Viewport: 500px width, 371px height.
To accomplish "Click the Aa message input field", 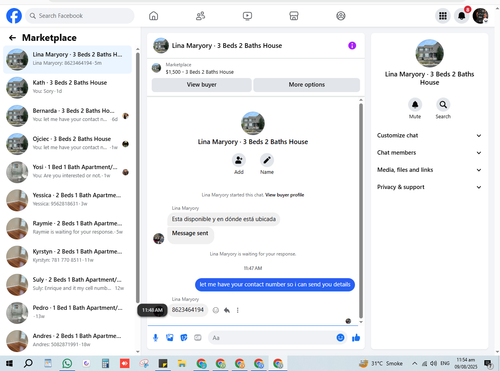I will click(272, 338).
